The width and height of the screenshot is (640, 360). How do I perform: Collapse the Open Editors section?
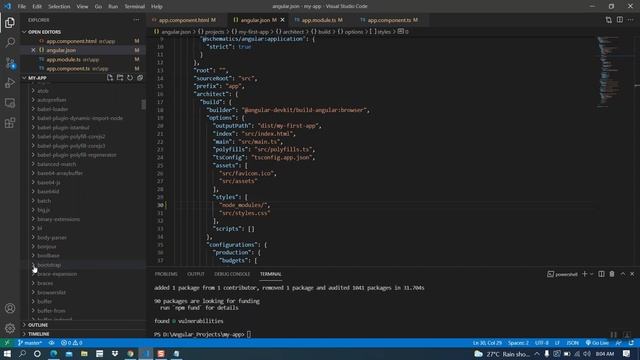click(84, 32)
